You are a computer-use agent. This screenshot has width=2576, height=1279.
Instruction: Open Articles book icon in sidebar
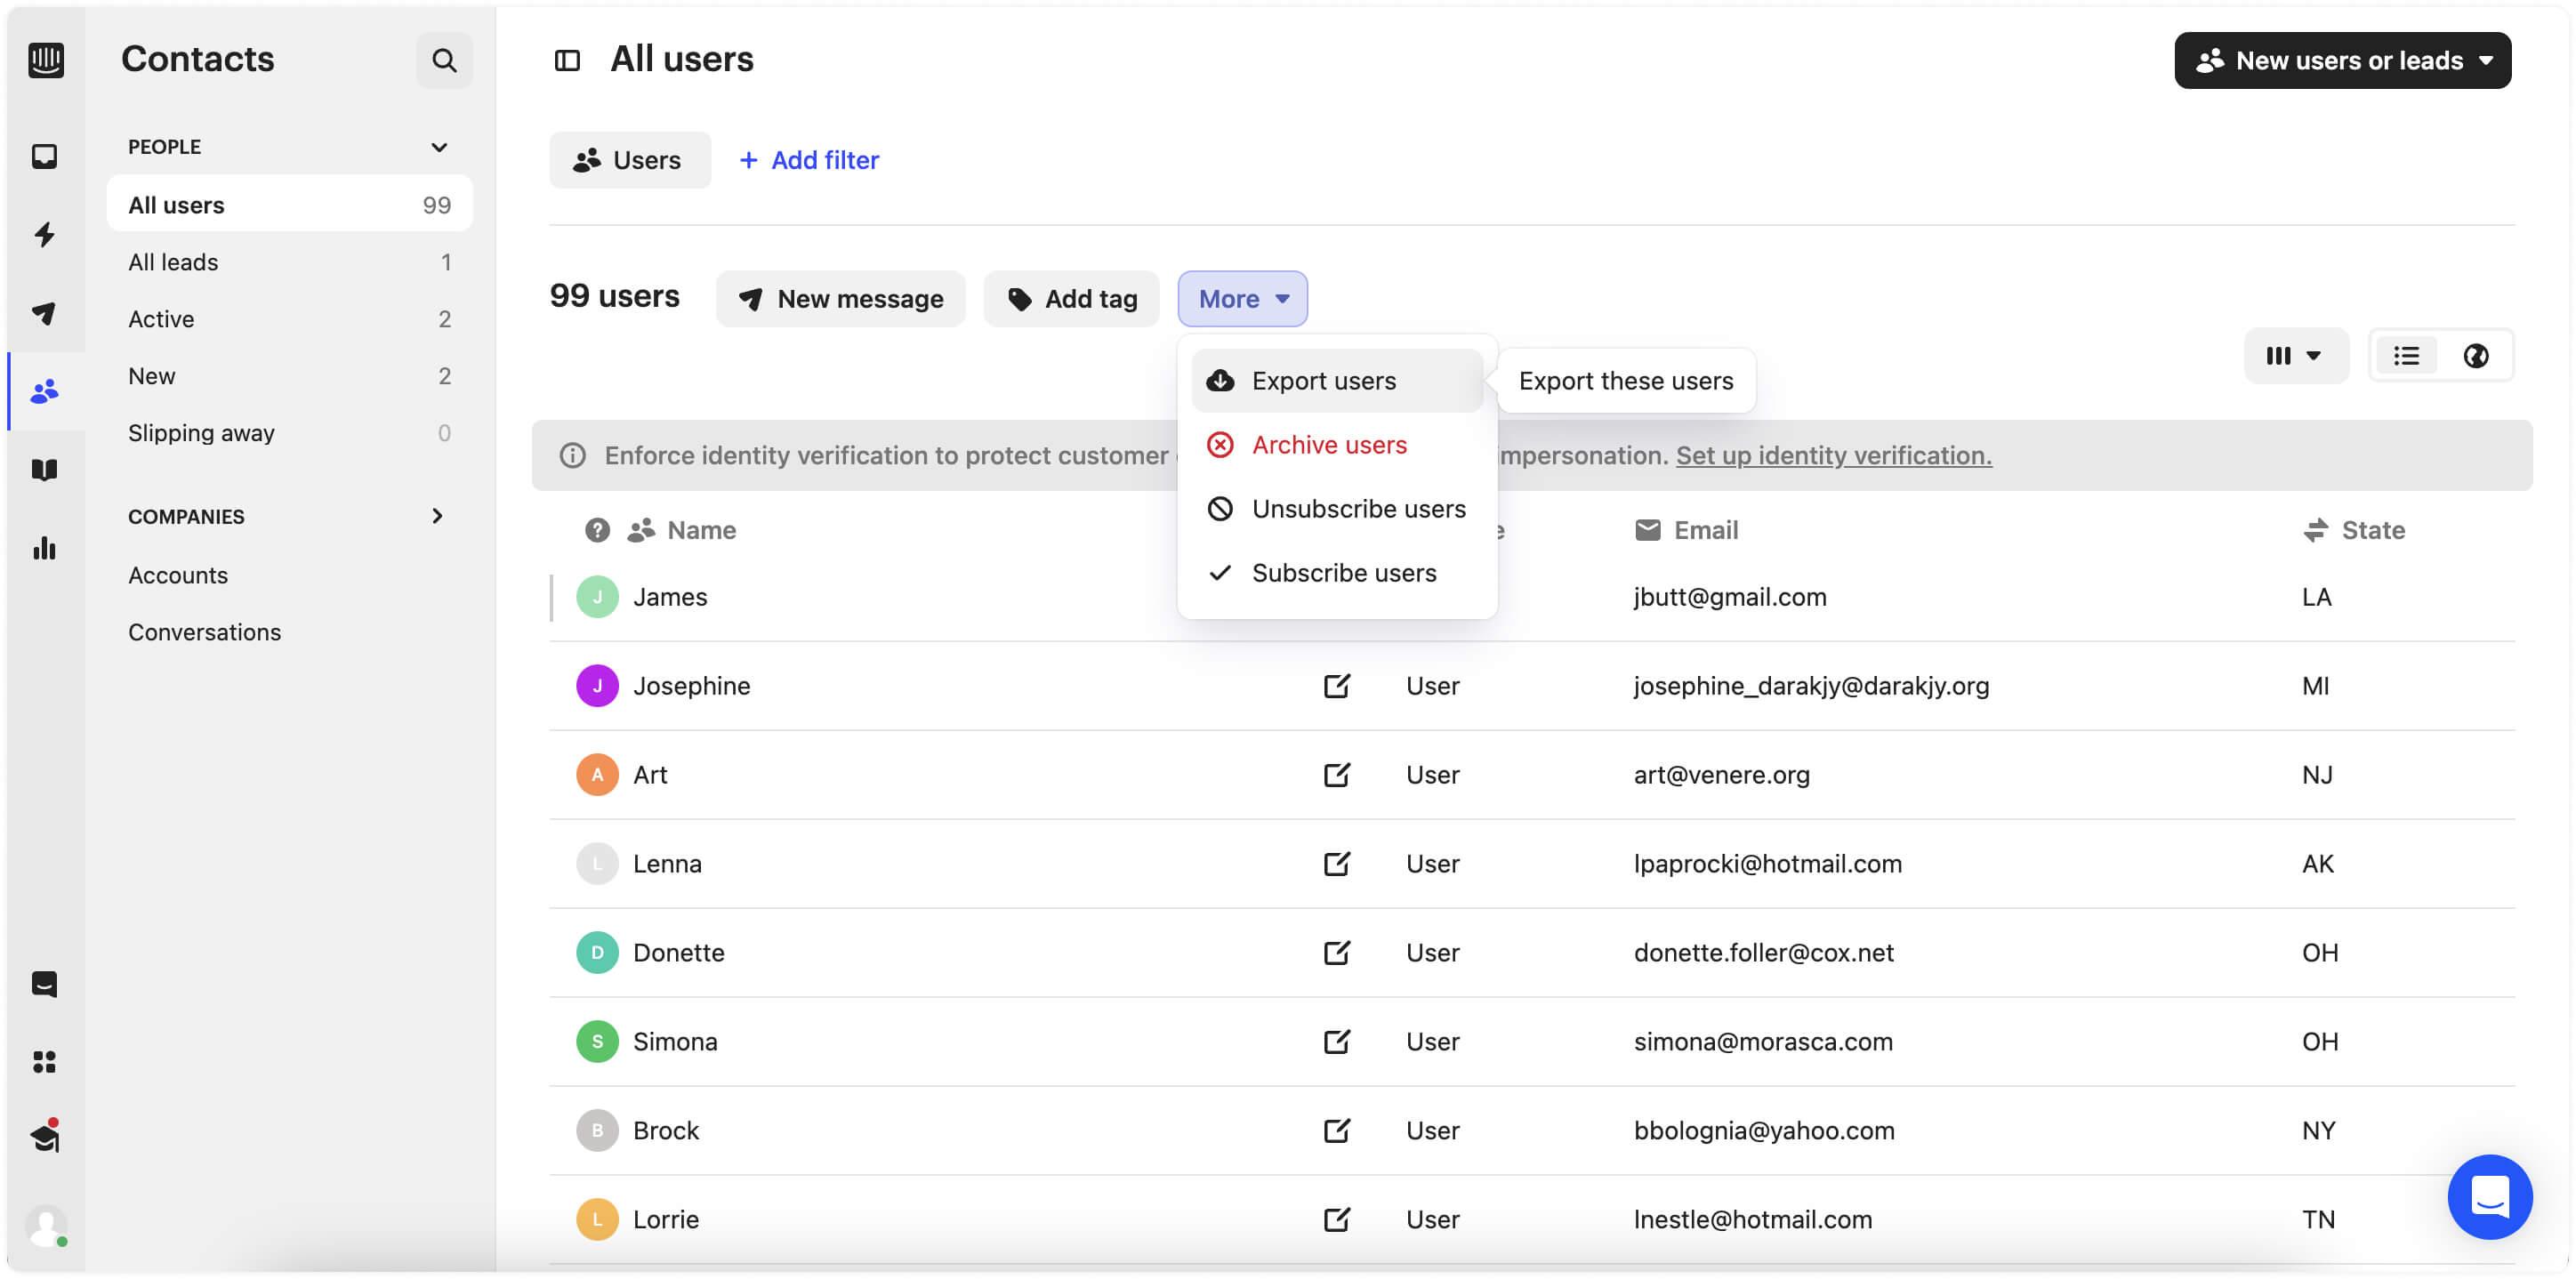pos(44,470)
